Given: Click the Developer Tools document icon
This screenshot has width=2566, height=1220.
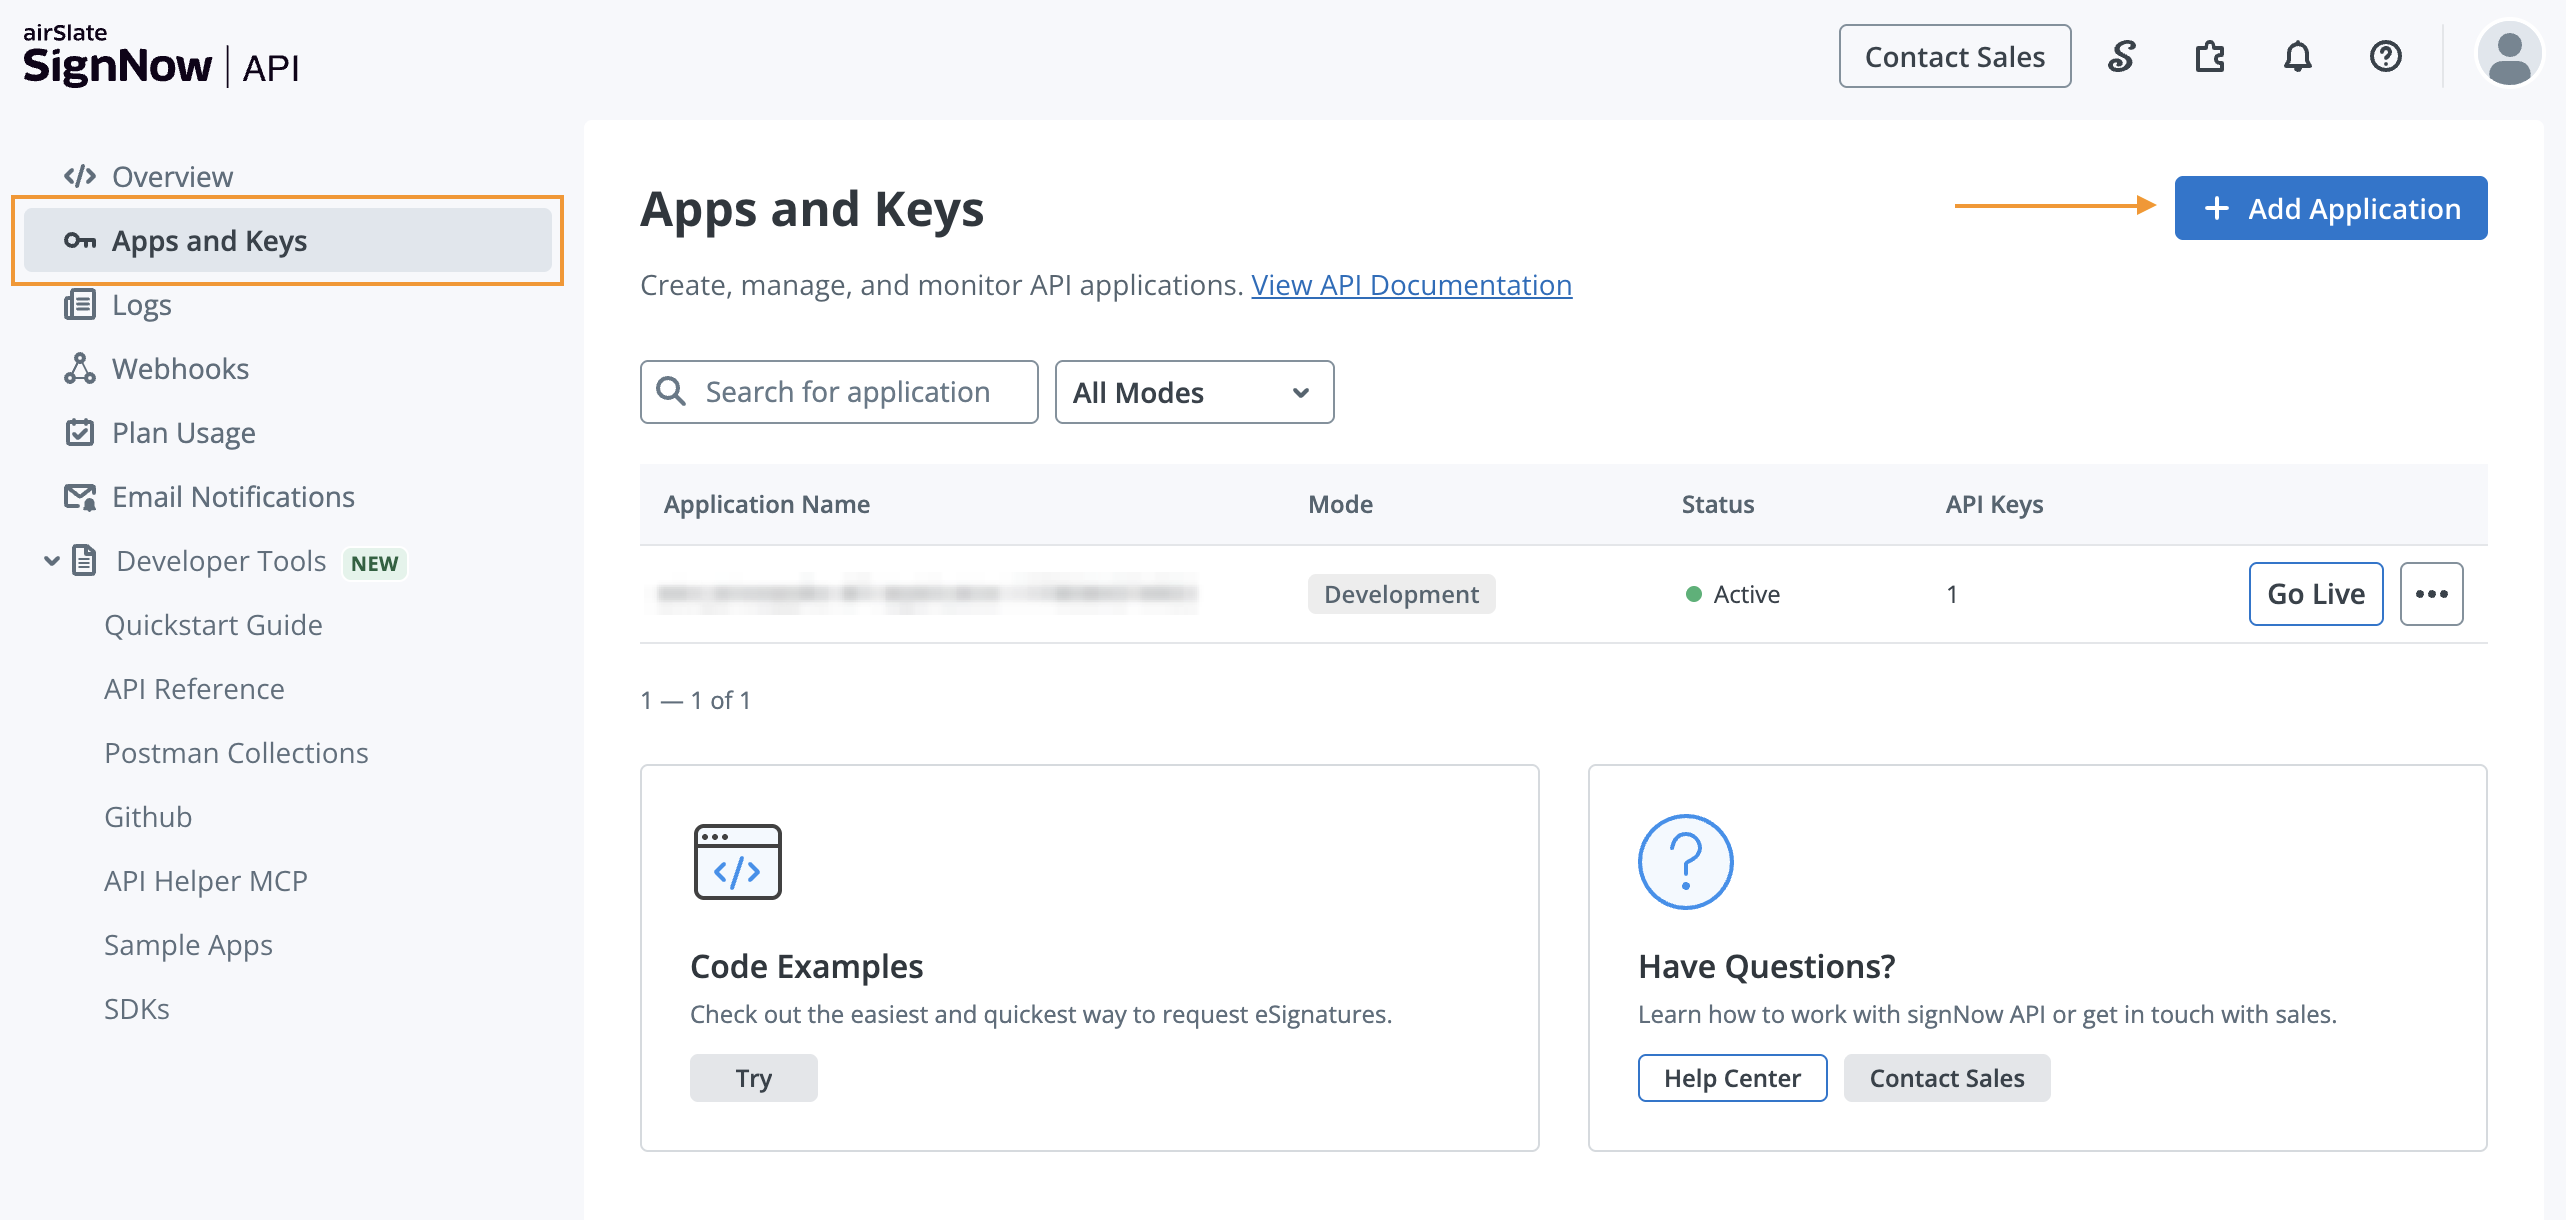Looking at the screenshot, I should (85, 560).
